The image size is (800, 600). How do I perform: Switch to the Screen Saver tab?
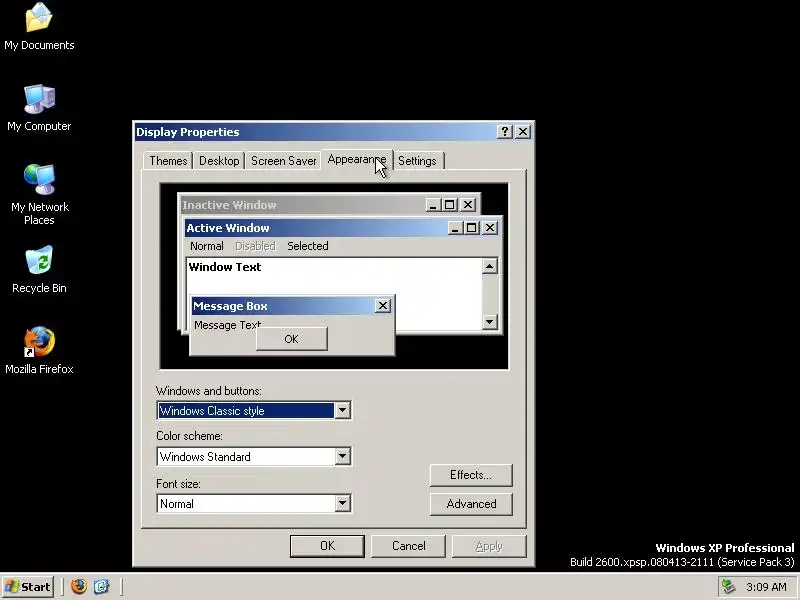pos(284,161)
